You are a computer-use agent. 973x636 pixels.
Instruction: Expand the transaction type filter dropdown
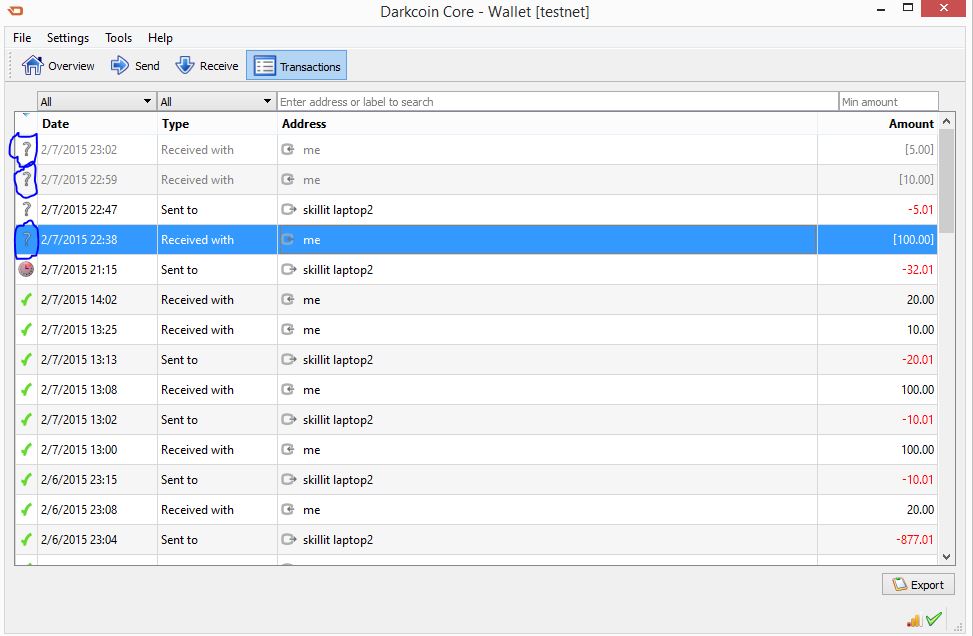[217, 101]
